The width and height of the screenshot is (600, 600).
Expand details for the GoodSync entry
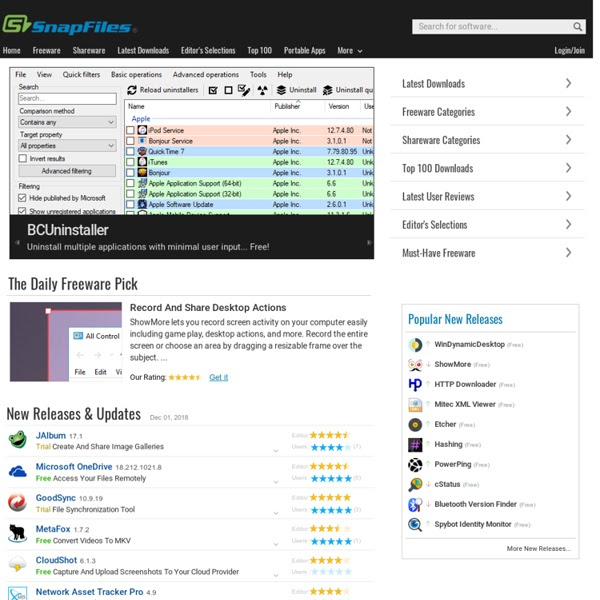point(276,513)
